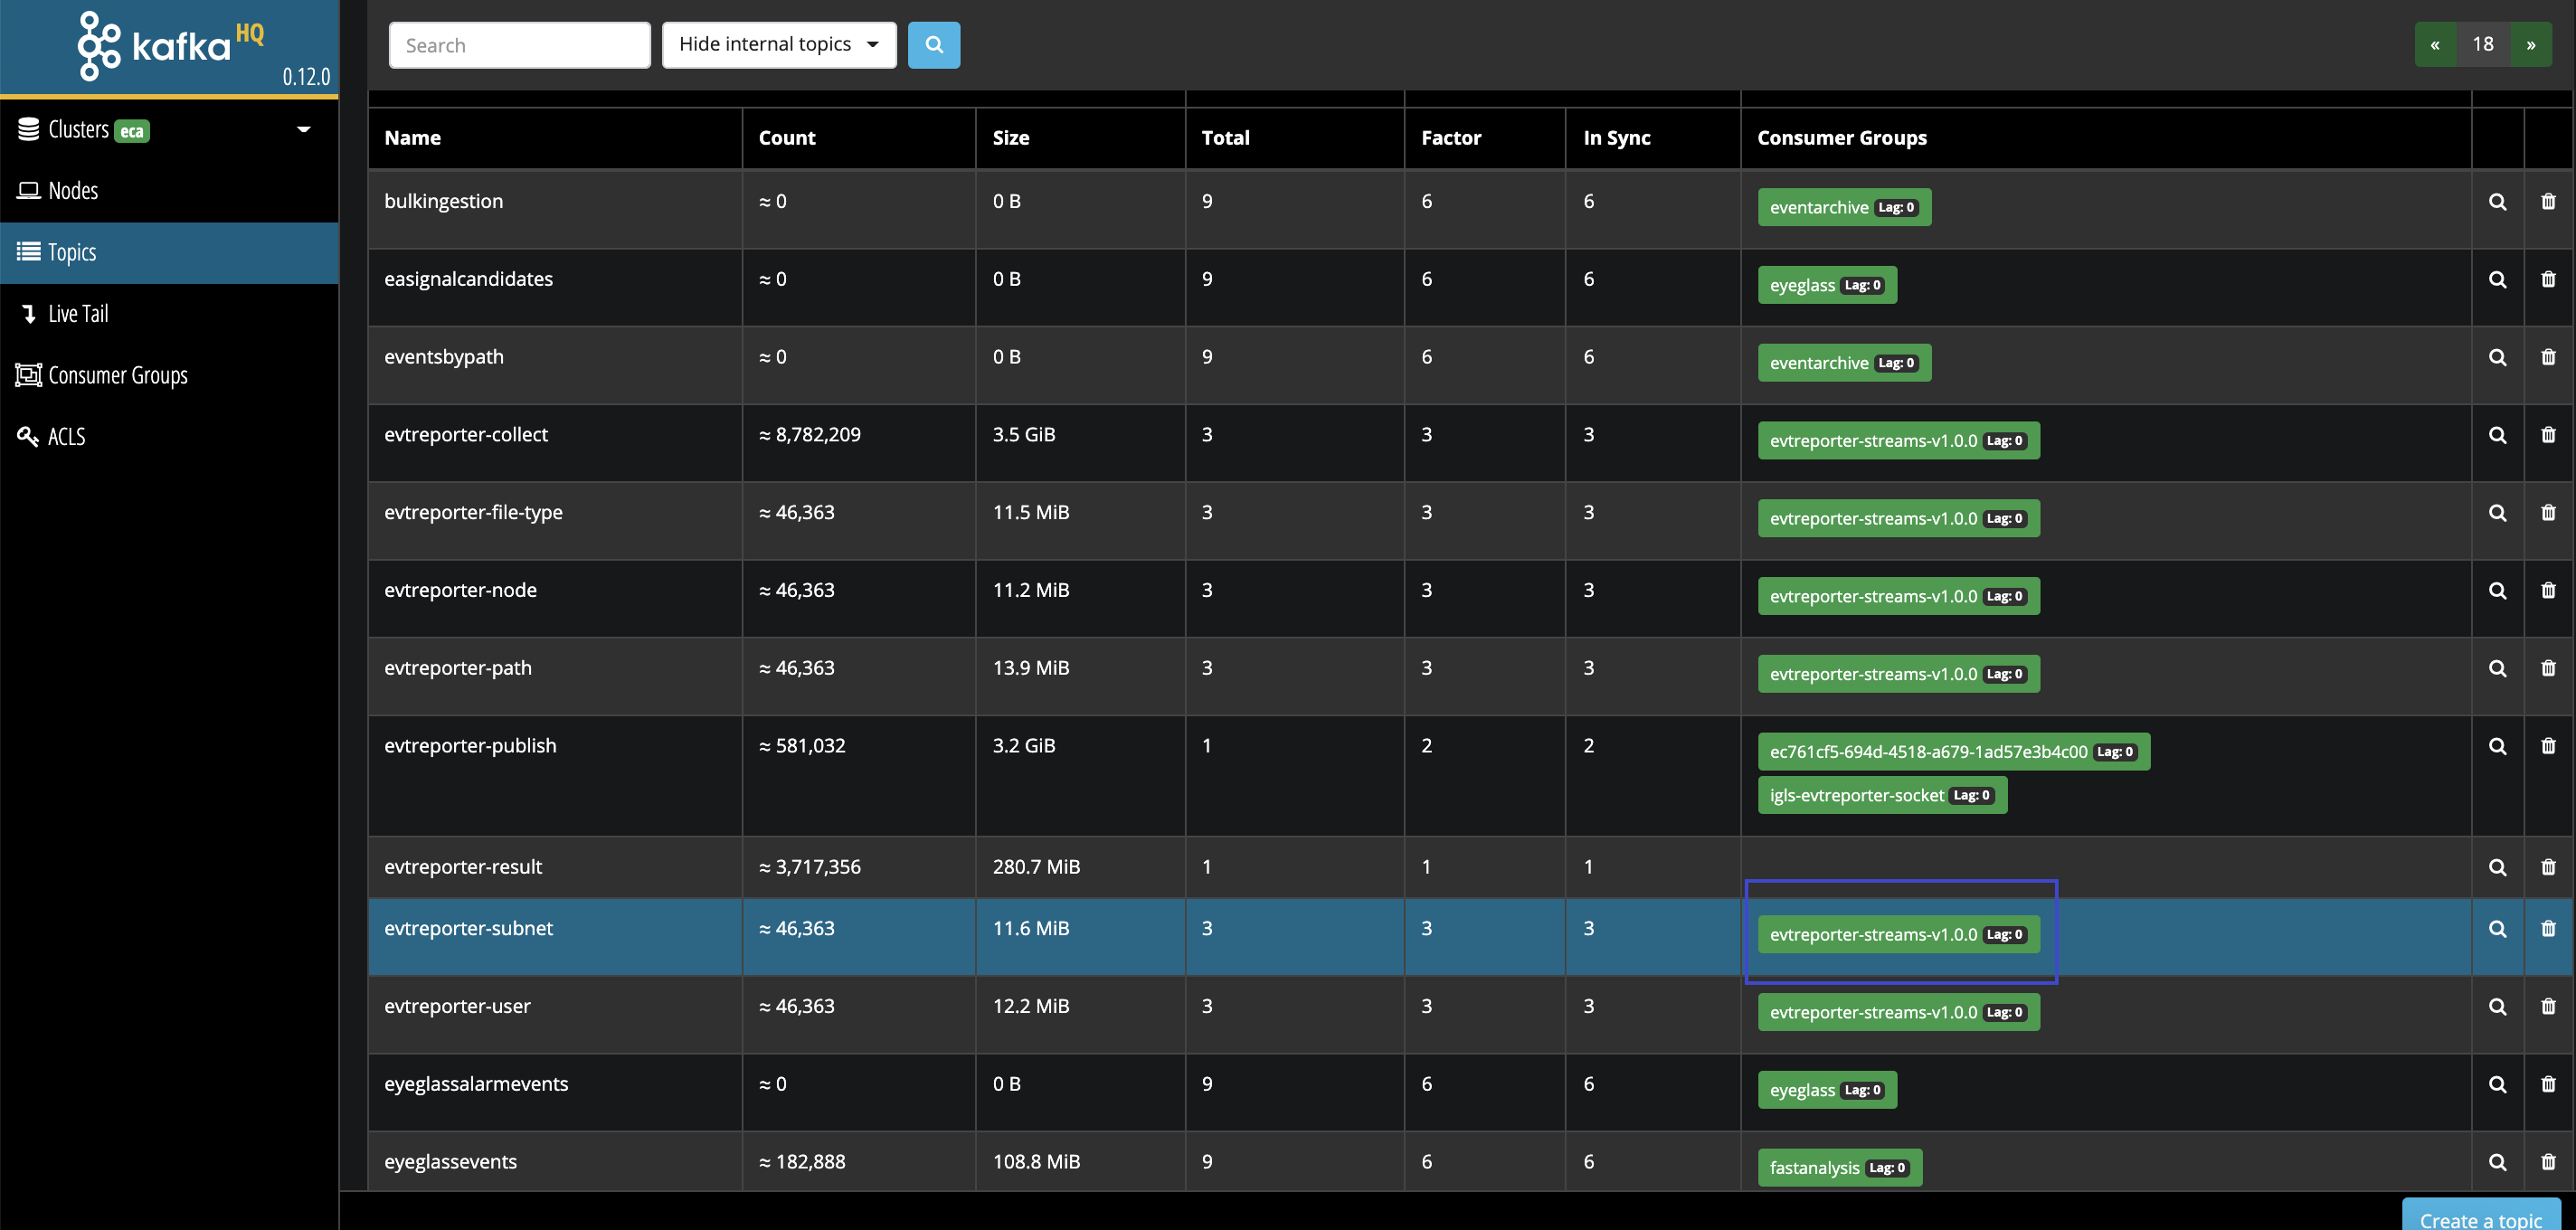Trash icon for eyeglassalarmevents topic

pyautogui.click(x=2548, y=1085)
